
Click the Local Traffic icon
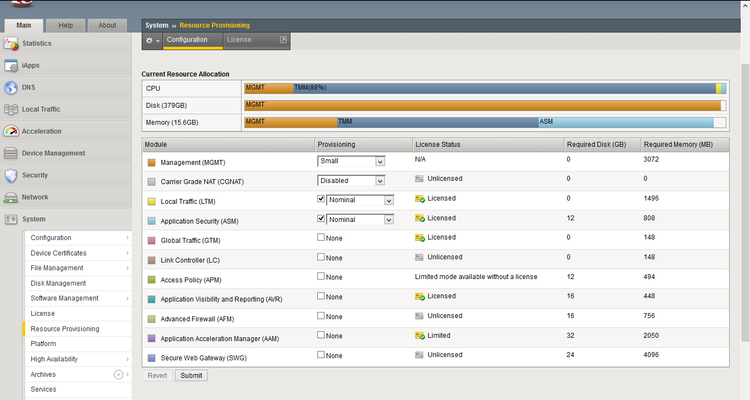(x=11, y=110)
